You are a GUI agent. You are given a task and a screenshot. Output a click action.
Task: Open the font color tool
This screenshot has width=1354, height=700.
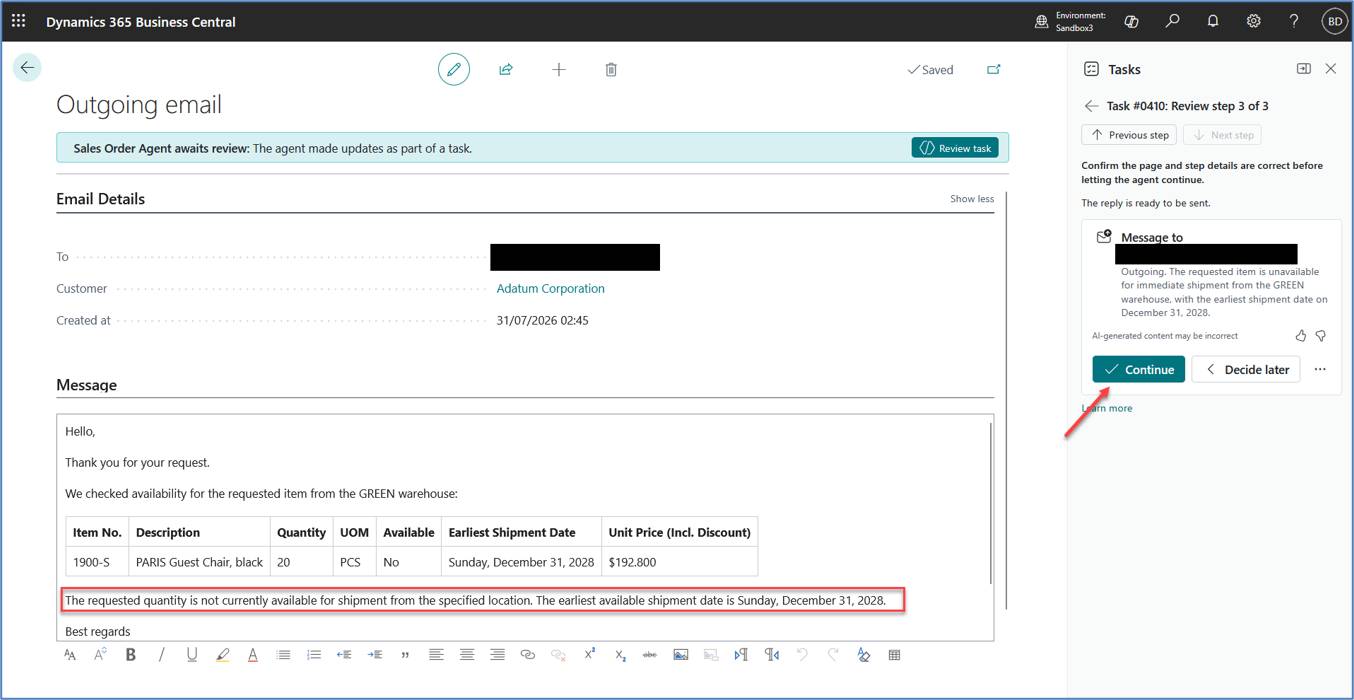[253, 655]
